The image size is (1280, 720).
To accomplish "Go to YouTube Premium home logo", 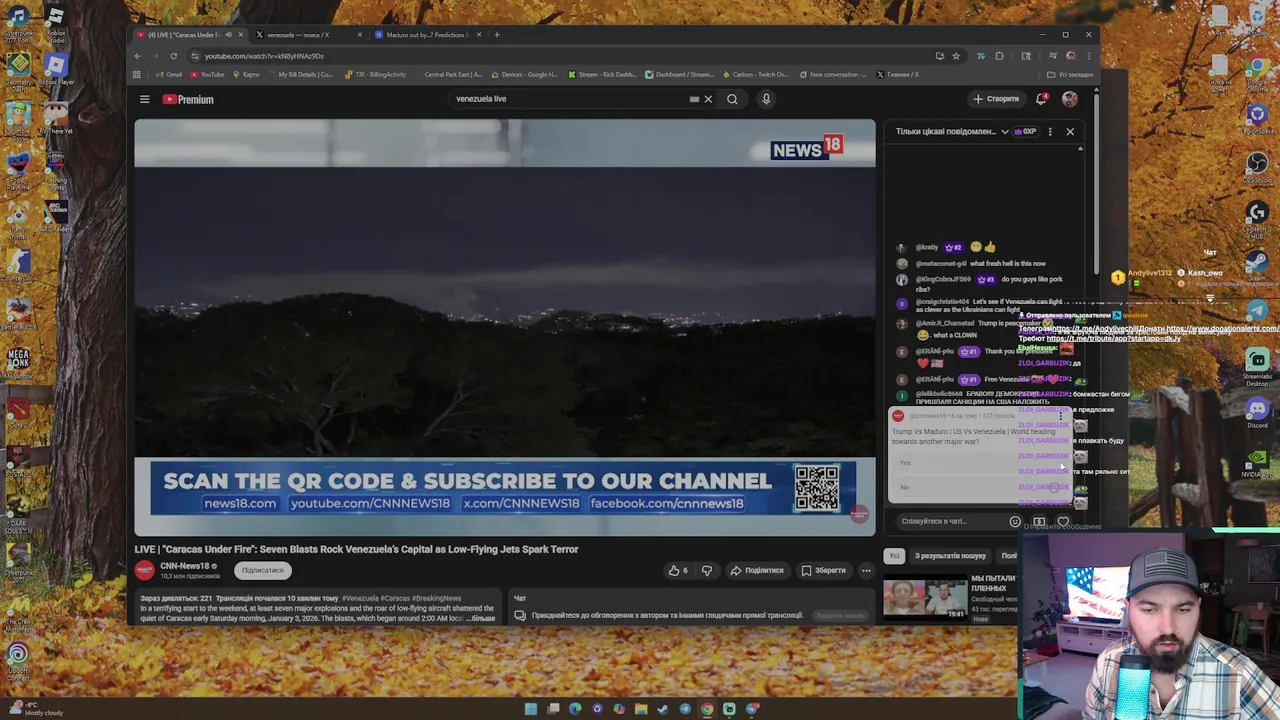I will [188, 99].
